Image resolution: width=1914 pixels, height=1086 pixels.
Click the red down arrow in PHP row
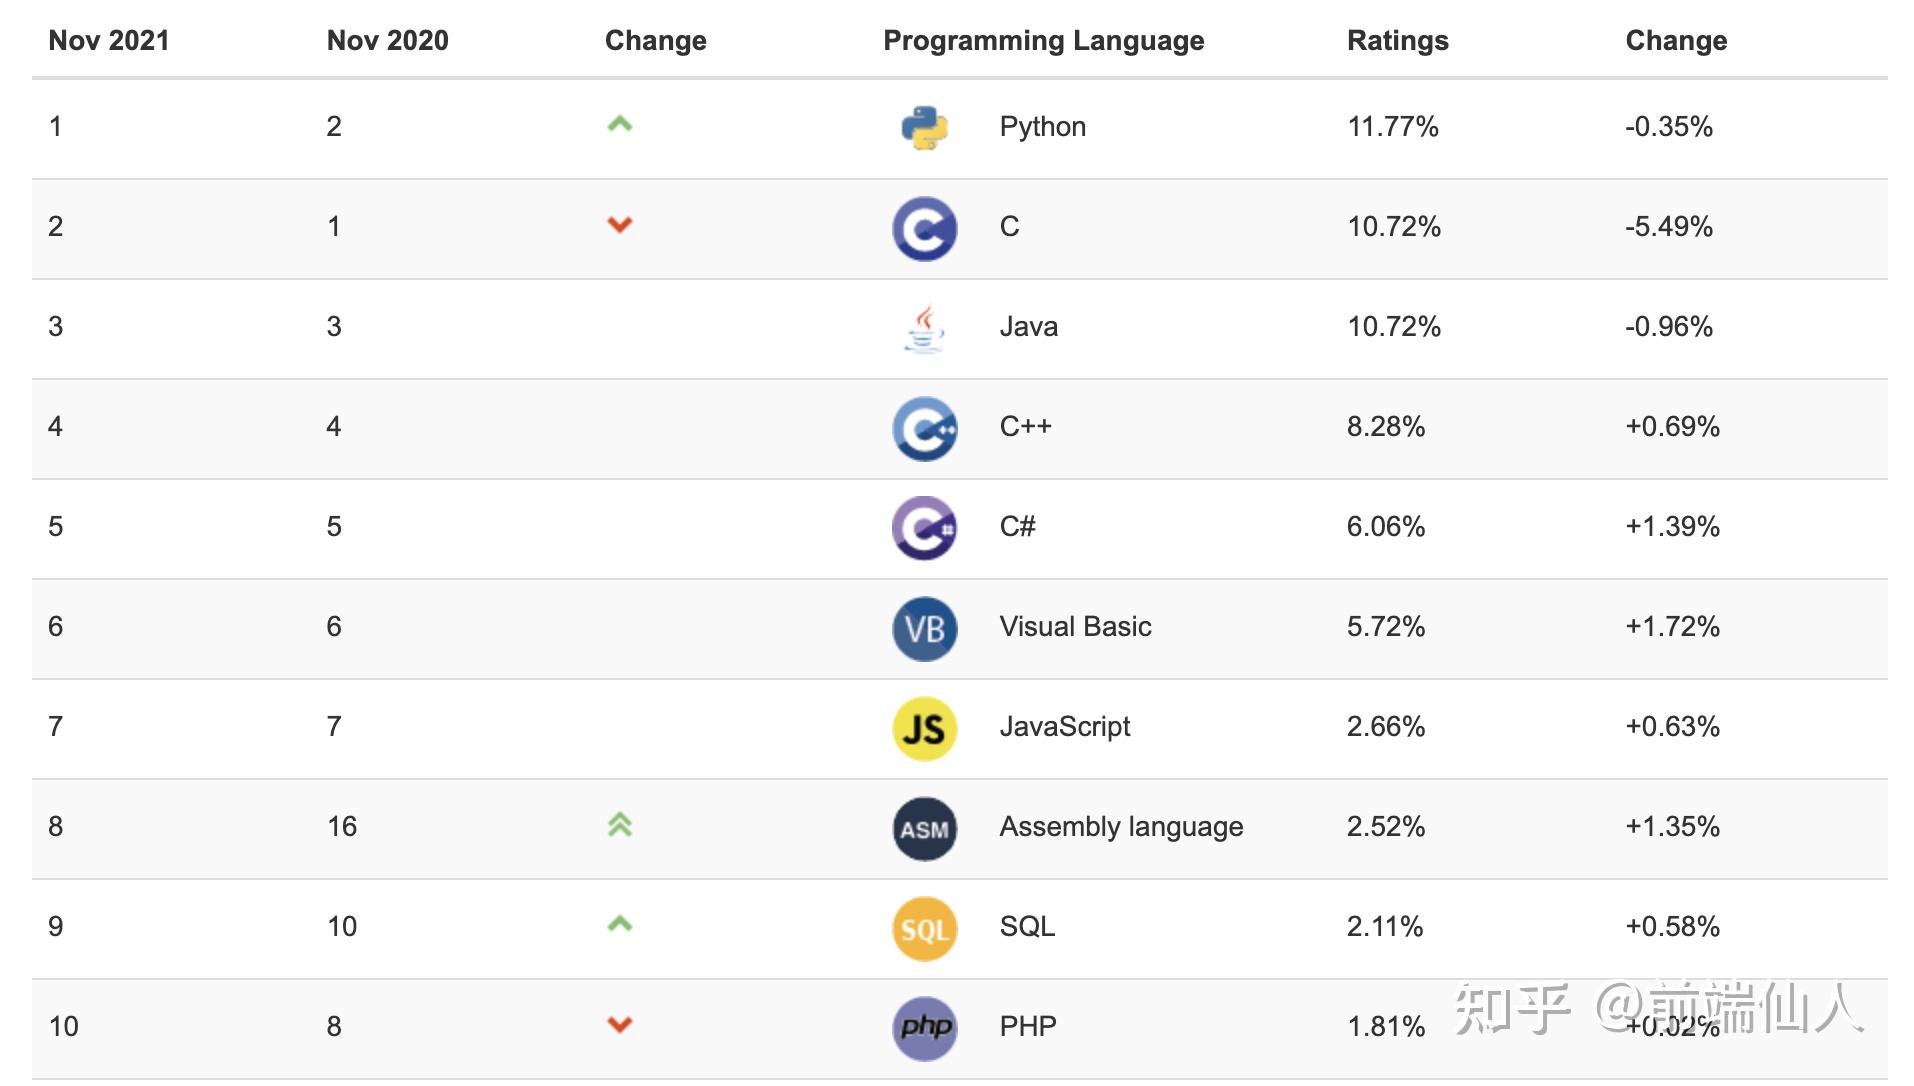620,1025
